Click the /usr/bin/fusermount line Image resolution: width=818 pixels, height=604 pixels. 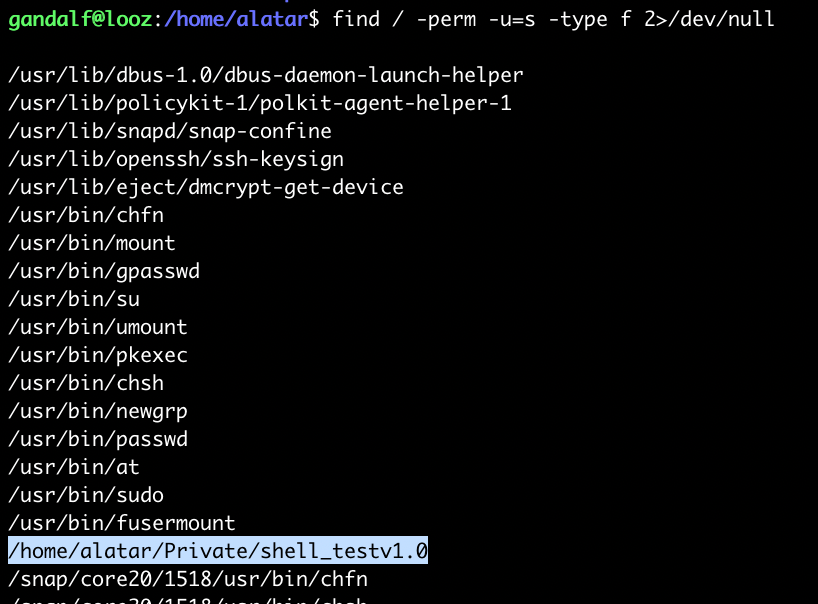pos(122,523)
